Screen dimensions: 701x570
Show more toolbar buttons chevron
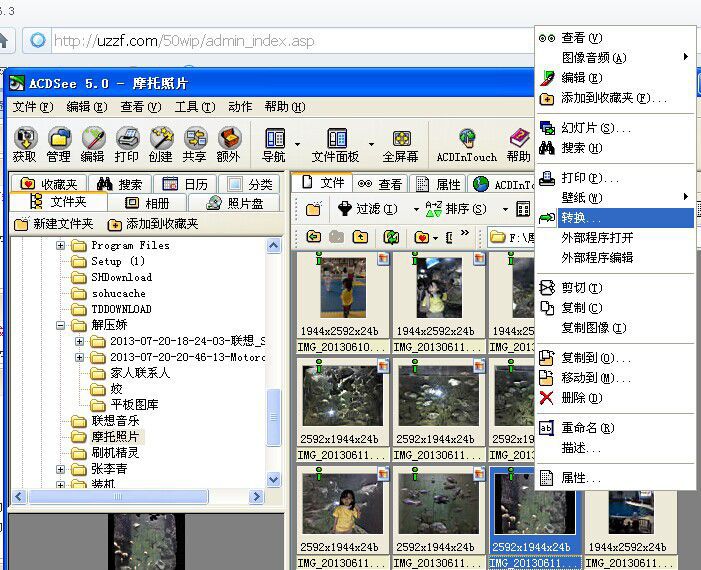(x=465, y=232)
